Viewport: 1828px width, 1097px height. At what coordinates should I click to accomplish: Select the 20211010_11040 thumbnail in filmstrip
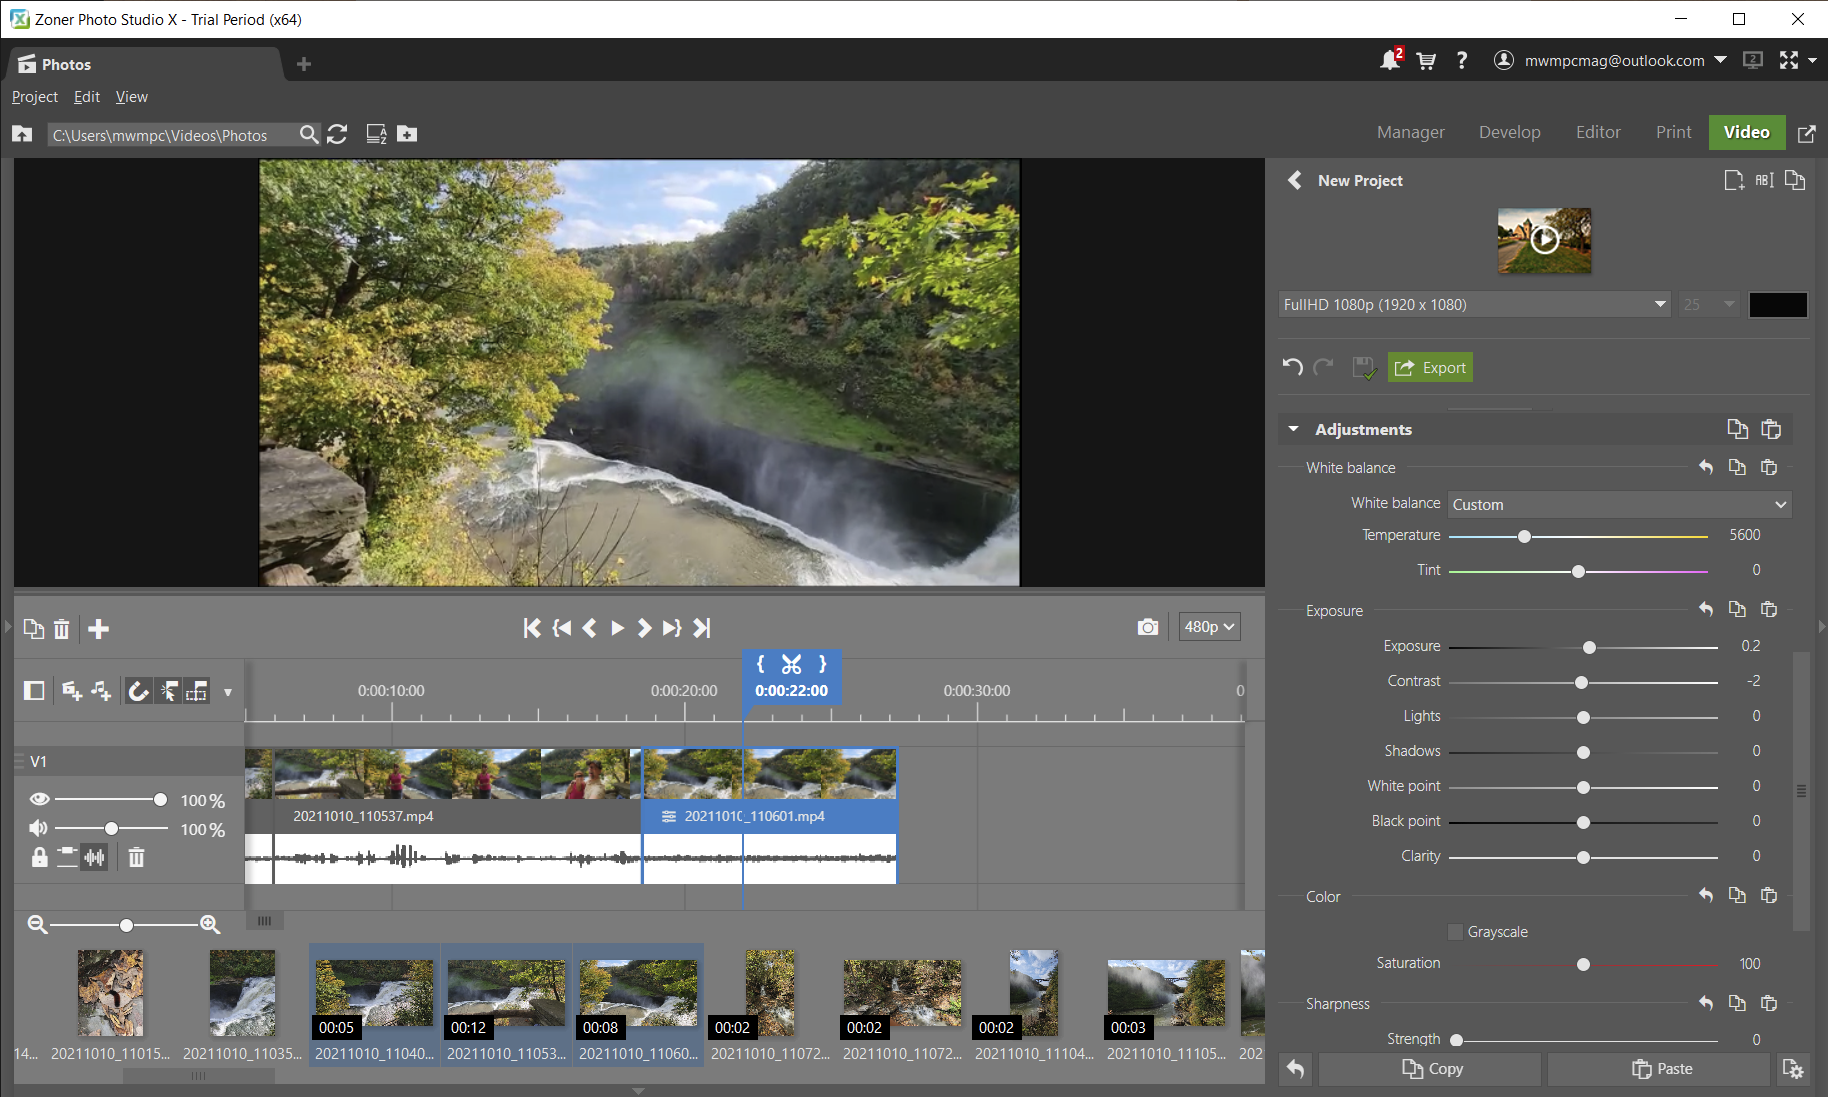coord(373,993)
